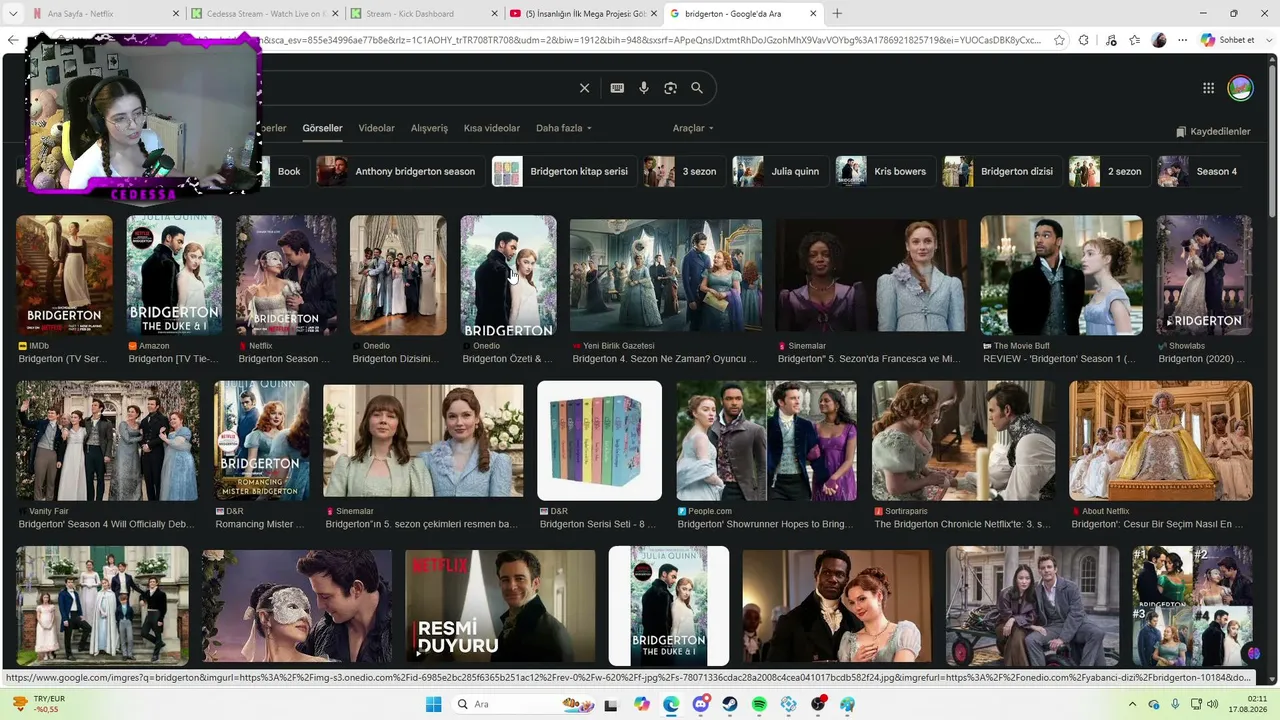Image resolution: width=1280 pixels, height=720 pixels.
Task: Go back with the browser back arrow
Action: (13, 40)
